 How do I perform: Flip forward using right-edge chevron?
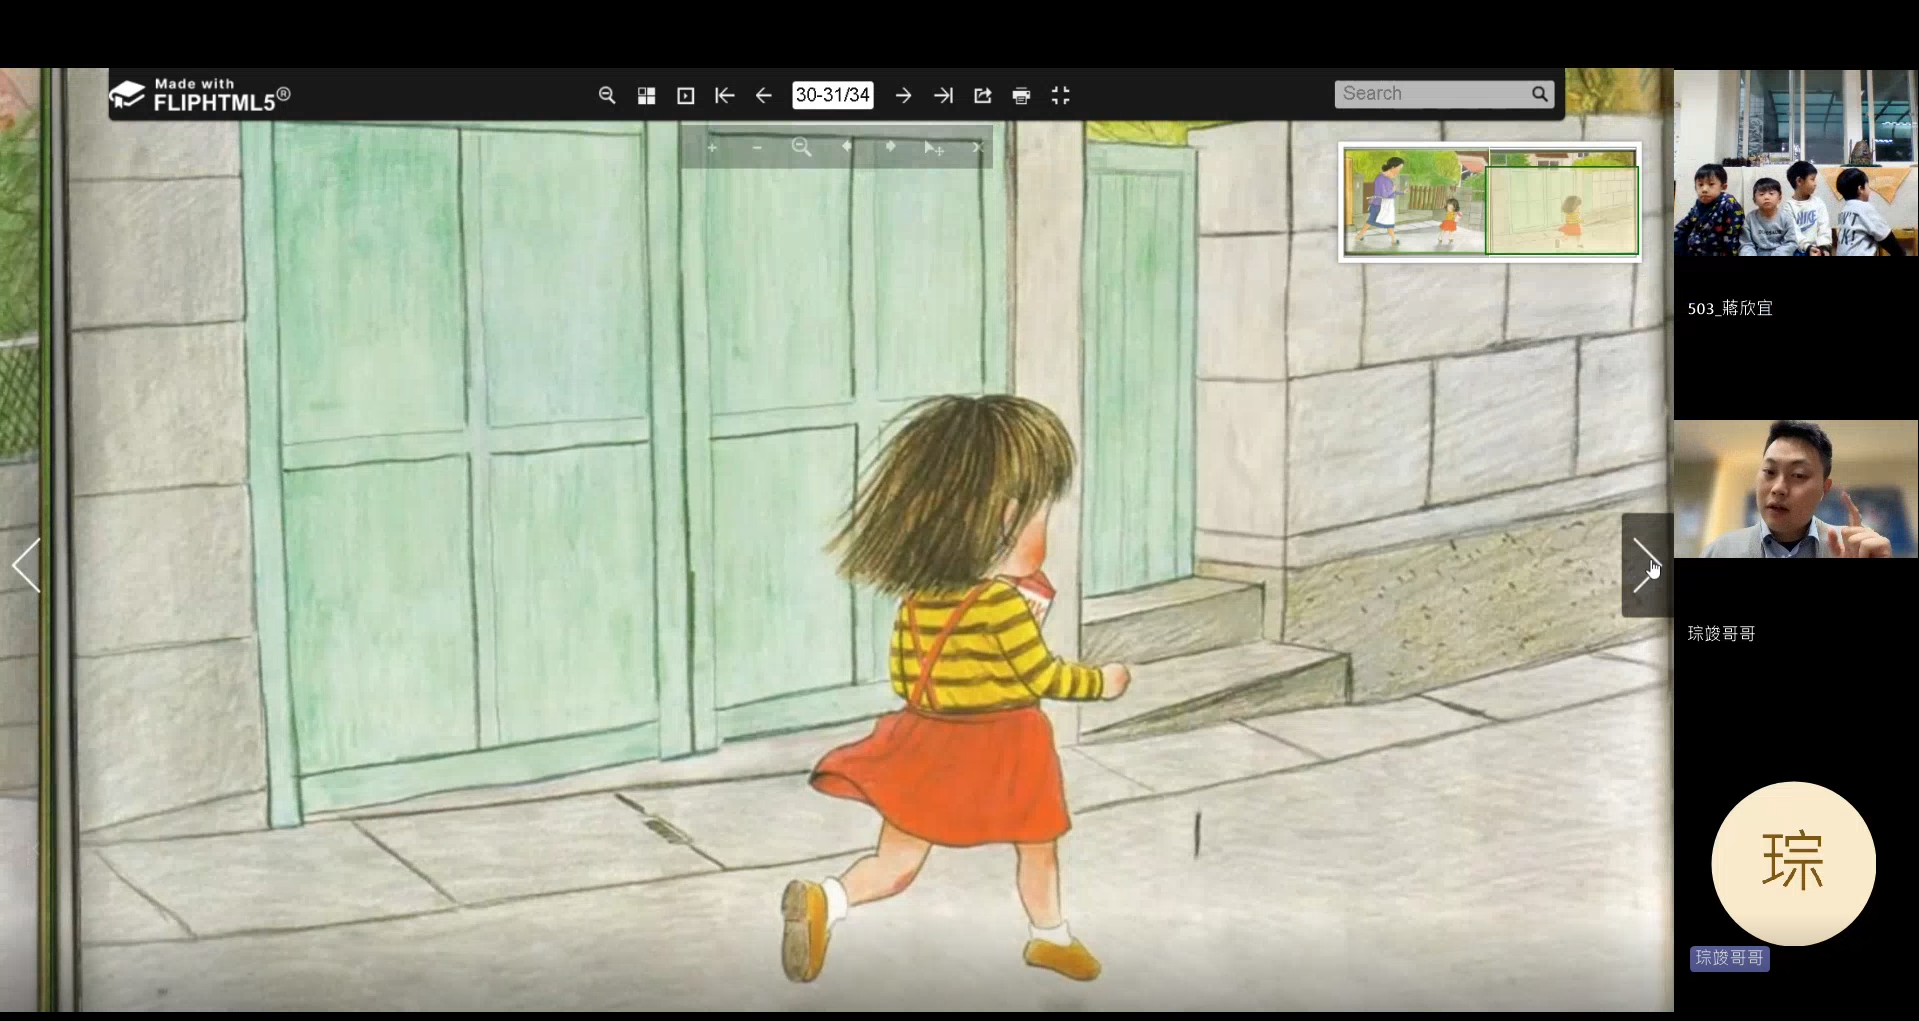[x=1645, y=565]
